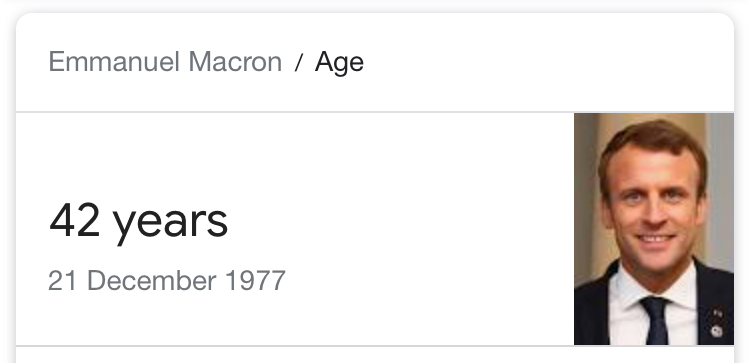
Task: Click the word December in the date
Action: point(152,281)
